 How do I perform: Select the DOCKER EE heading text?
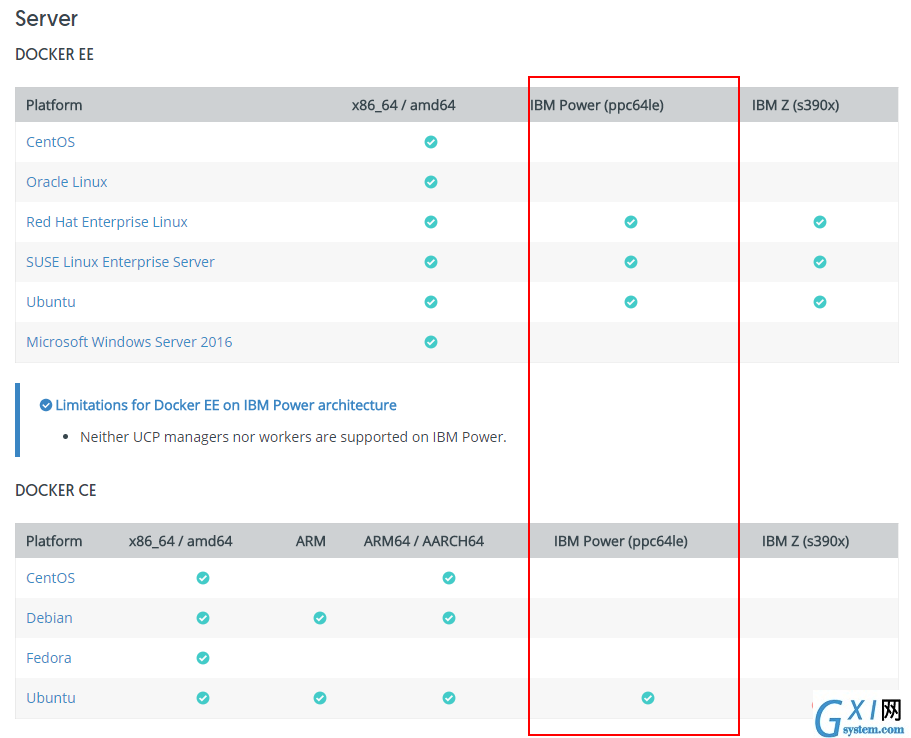coord(54,54)
